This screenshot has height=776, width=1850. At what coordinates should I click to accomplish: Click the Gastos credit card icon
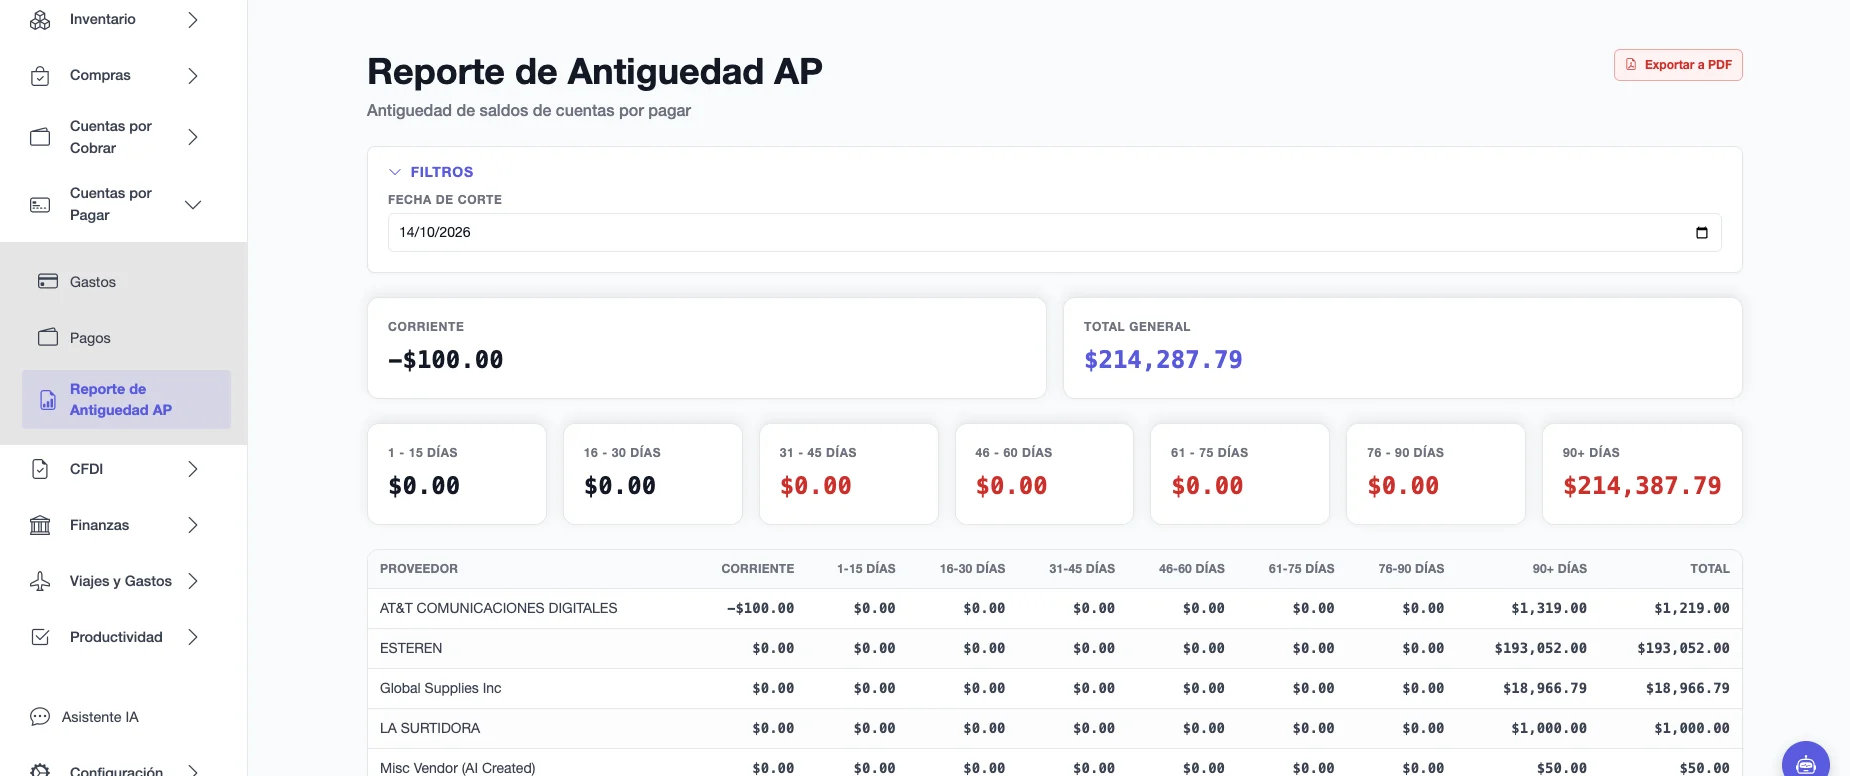[x=48, y=281]
